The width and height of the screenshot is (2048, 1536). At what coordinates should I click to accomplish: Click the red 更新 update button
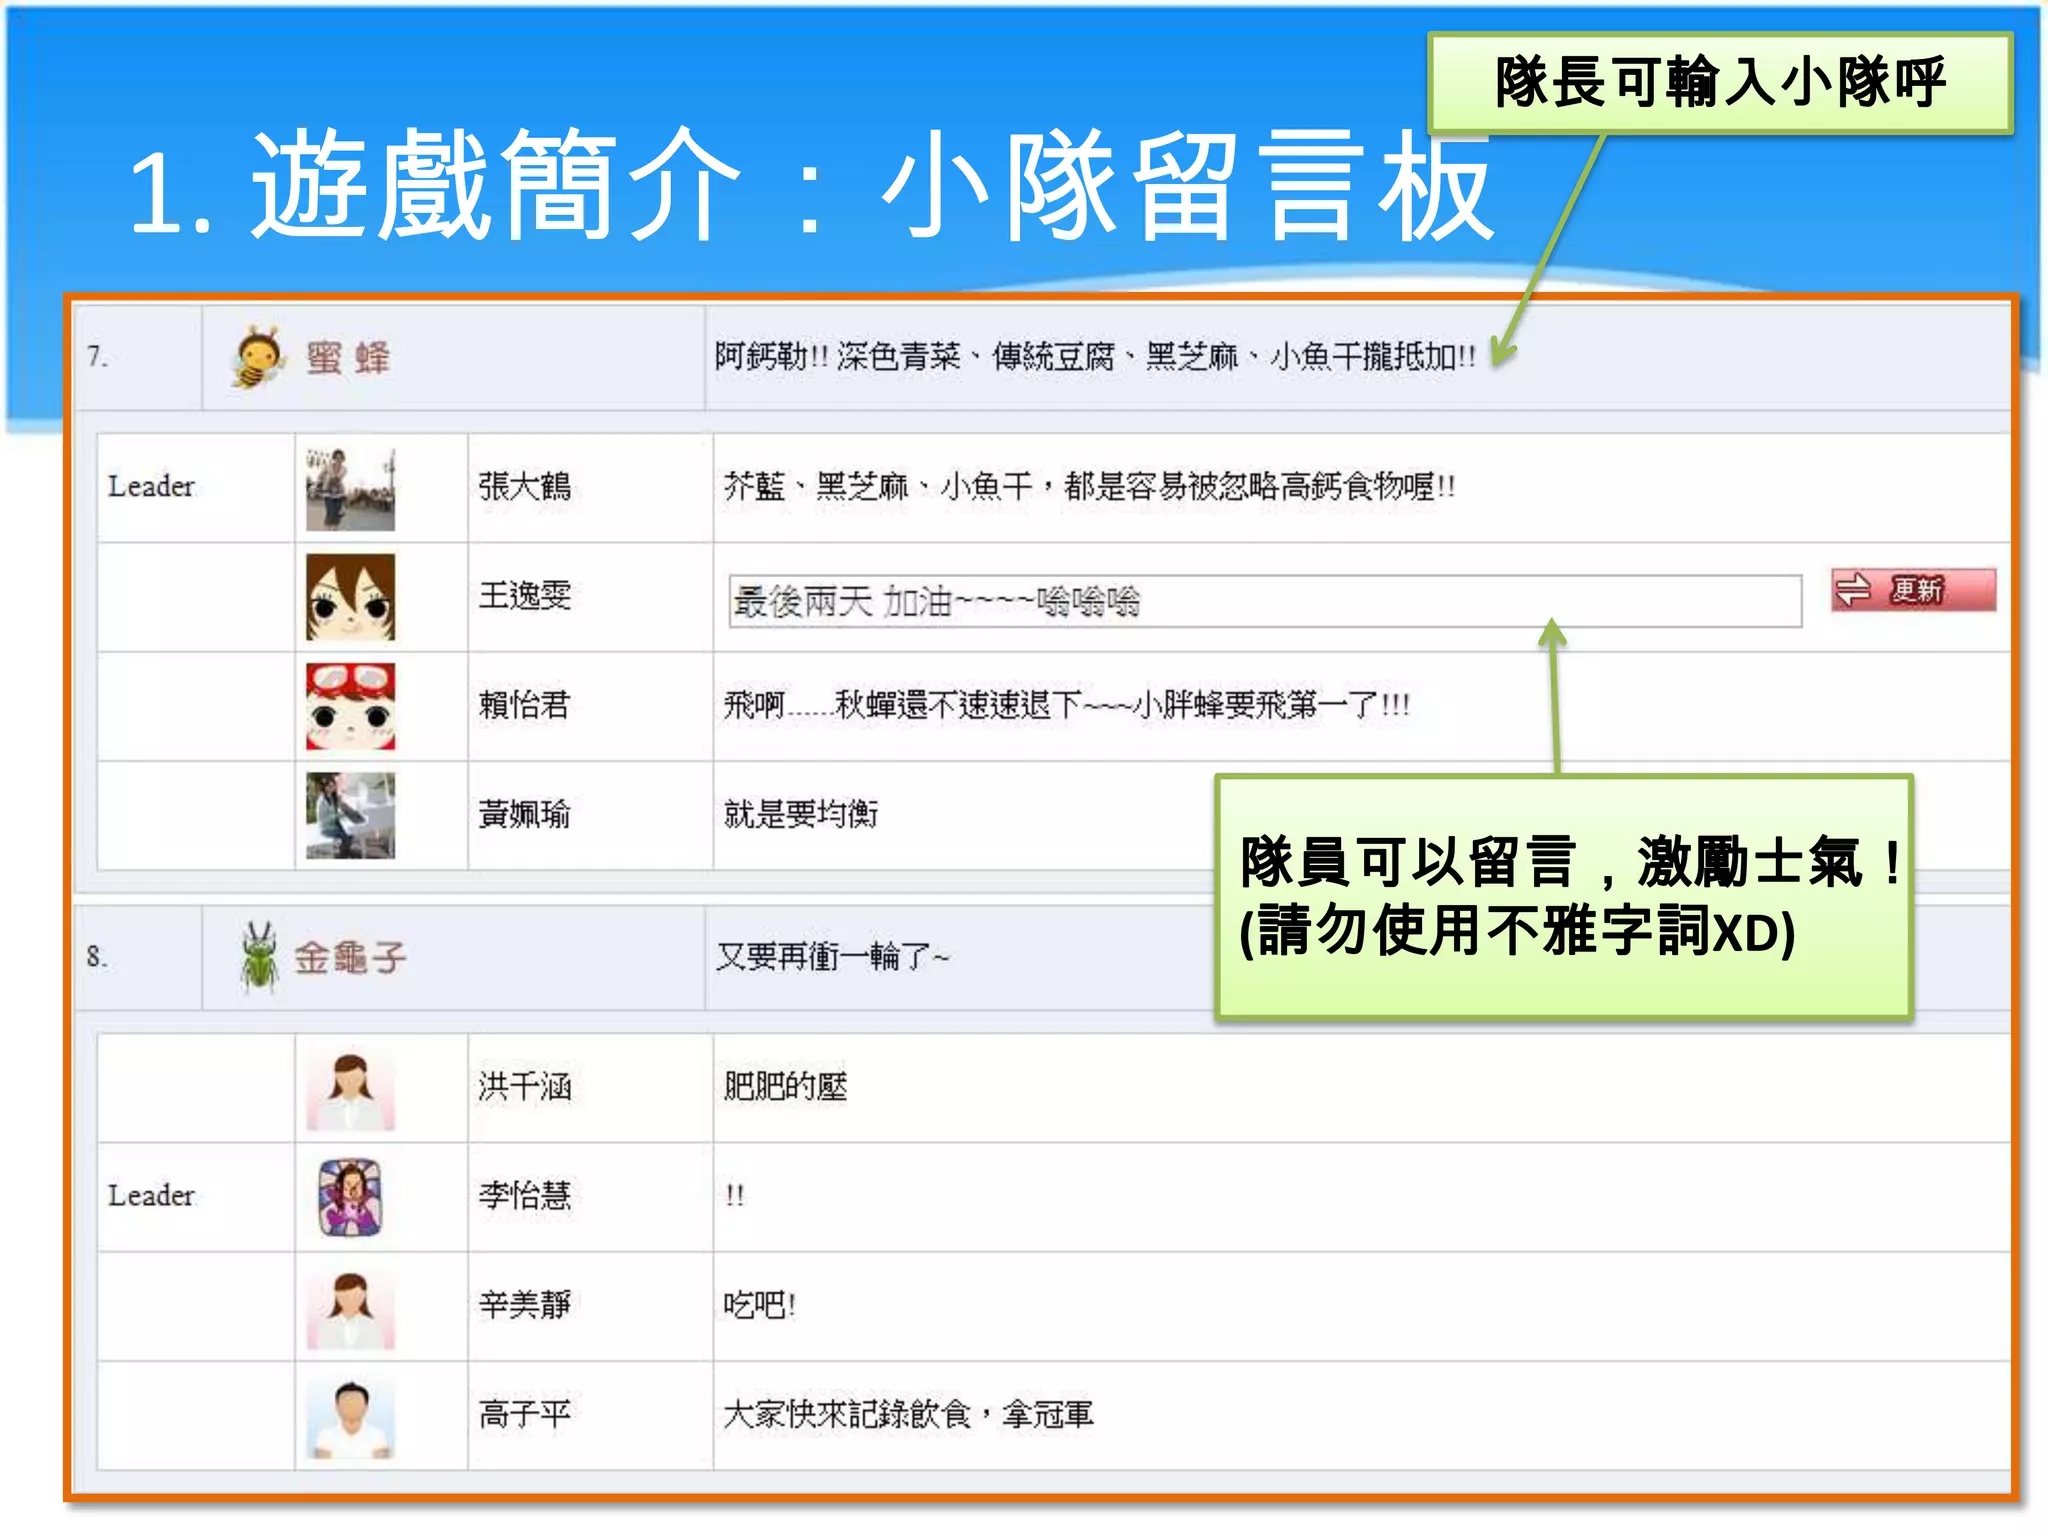1913,590
